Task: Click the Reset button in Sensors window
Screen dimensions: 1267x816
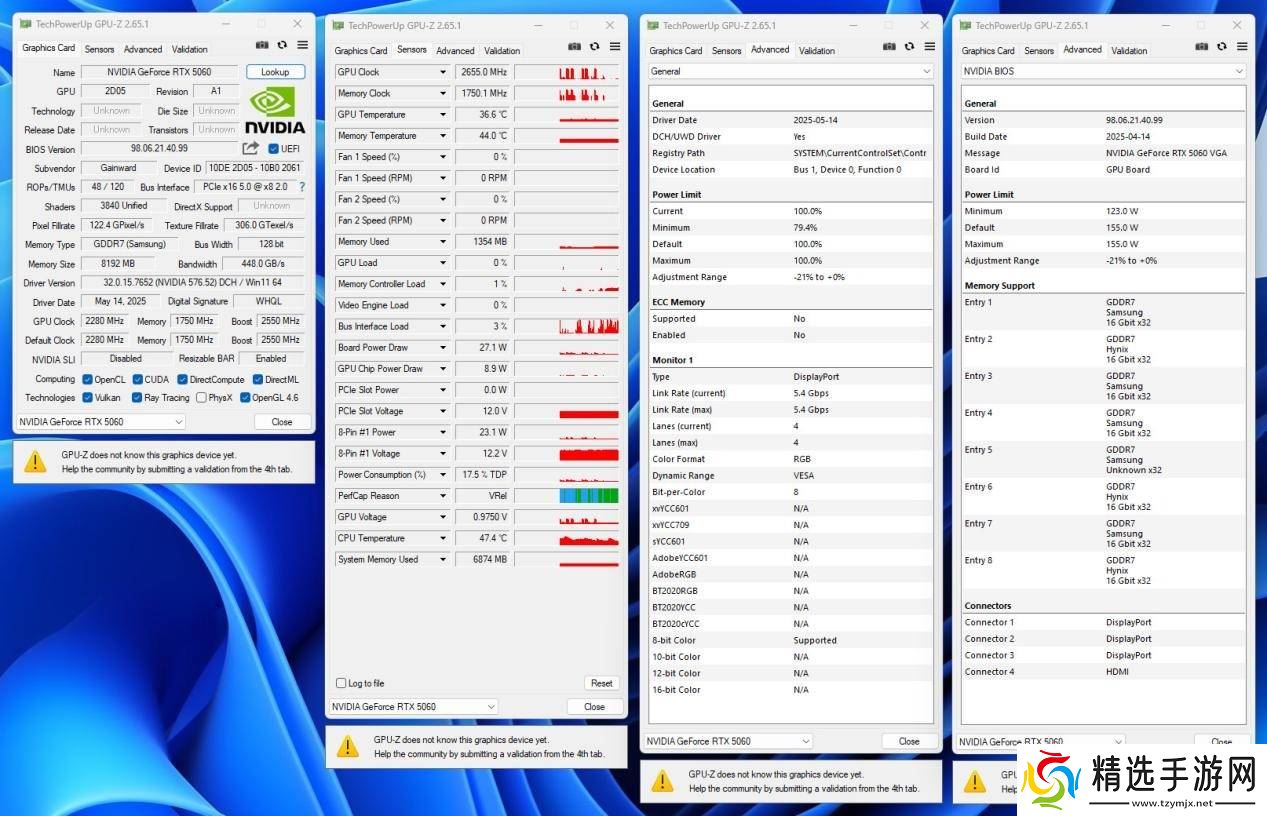Action: [x=601, y=683]
